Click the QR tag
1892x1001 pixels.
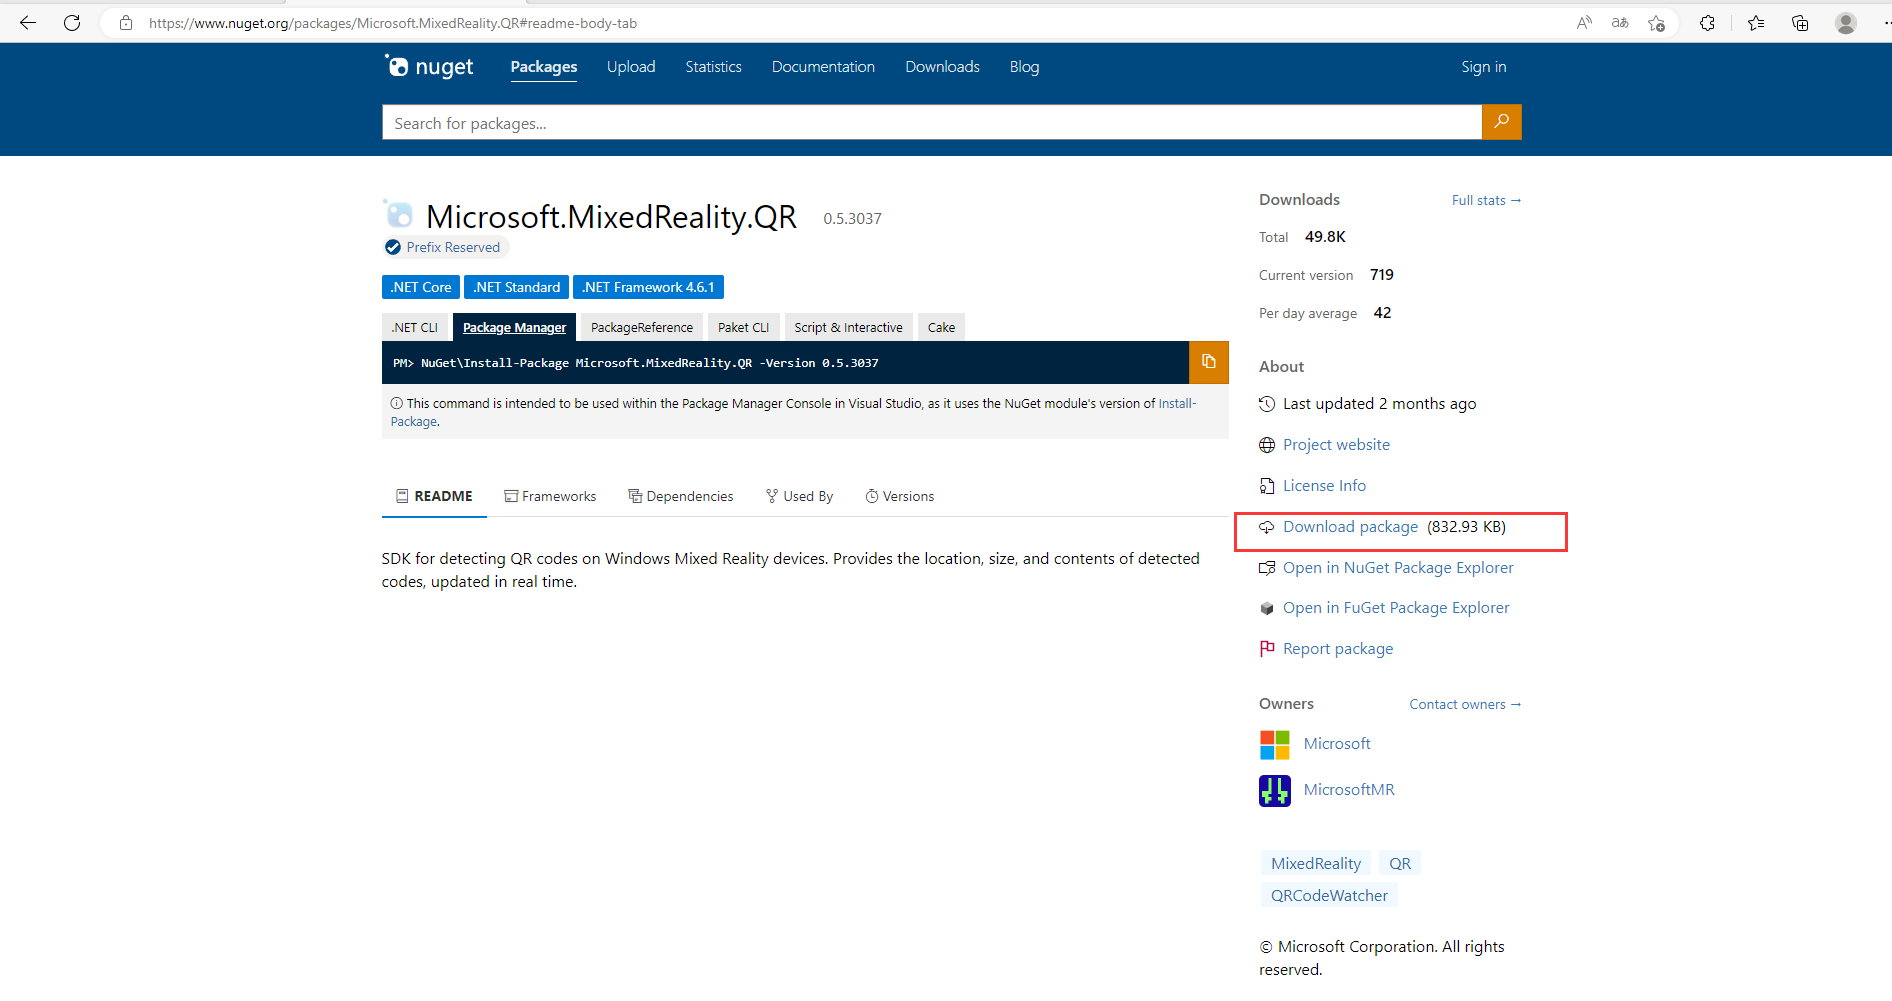coord(1400,863)
